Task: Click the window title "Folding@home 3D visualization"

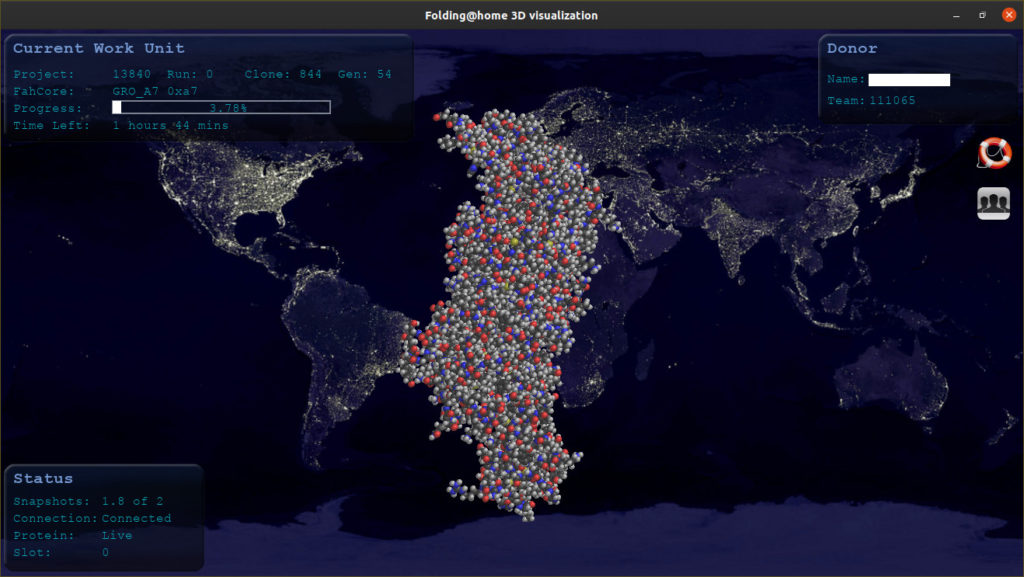Action: click(x=511, y=15)
